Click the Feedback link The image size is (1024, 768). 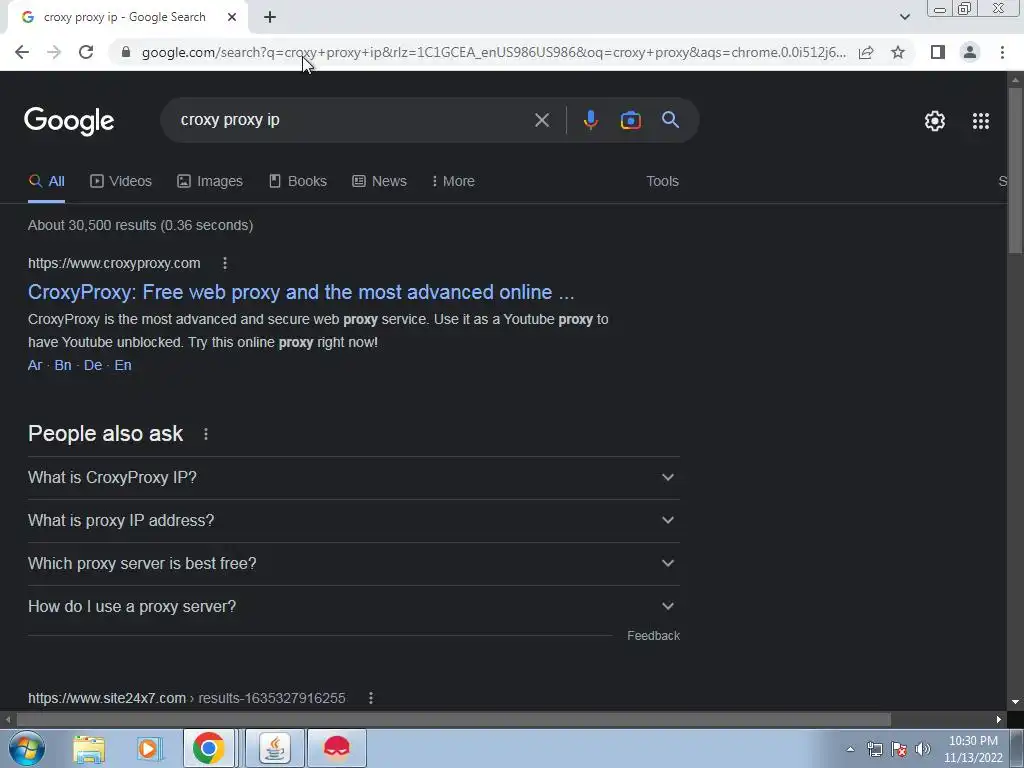click(653, 635)
